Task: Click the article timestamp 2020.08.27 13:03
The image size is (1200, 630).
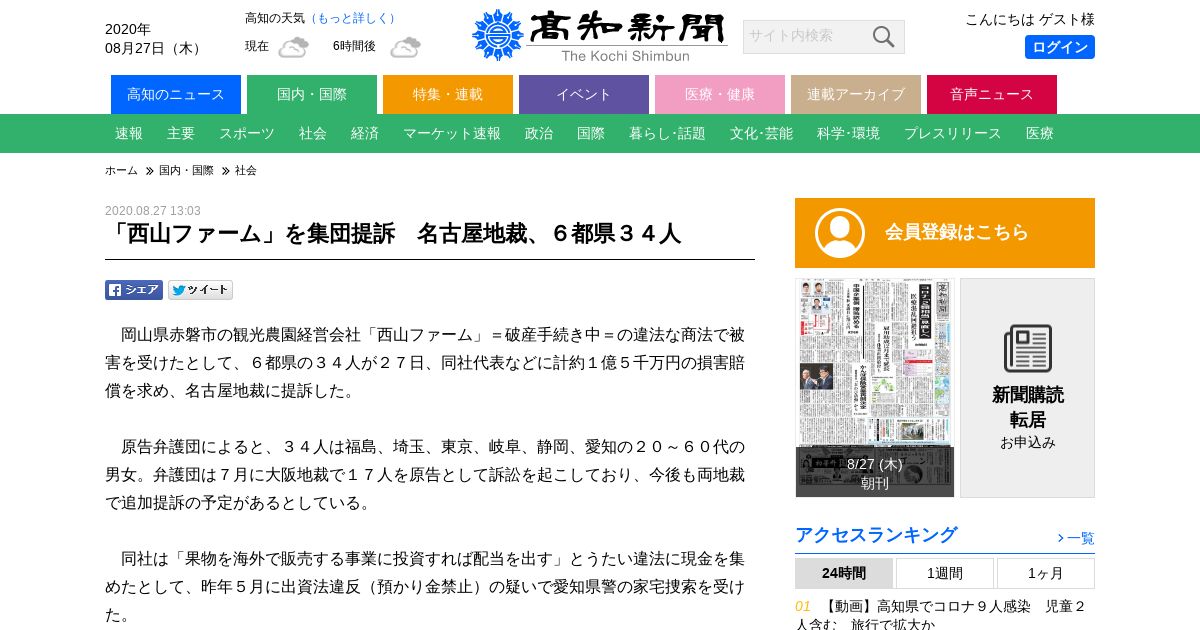Action: click(x=153, y=211)
